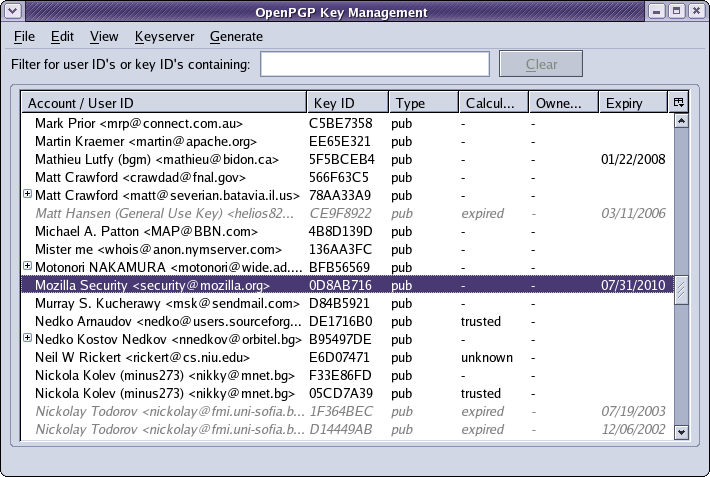
Task: Open the column picker icon in table header
Action: [x=678, y=102]
